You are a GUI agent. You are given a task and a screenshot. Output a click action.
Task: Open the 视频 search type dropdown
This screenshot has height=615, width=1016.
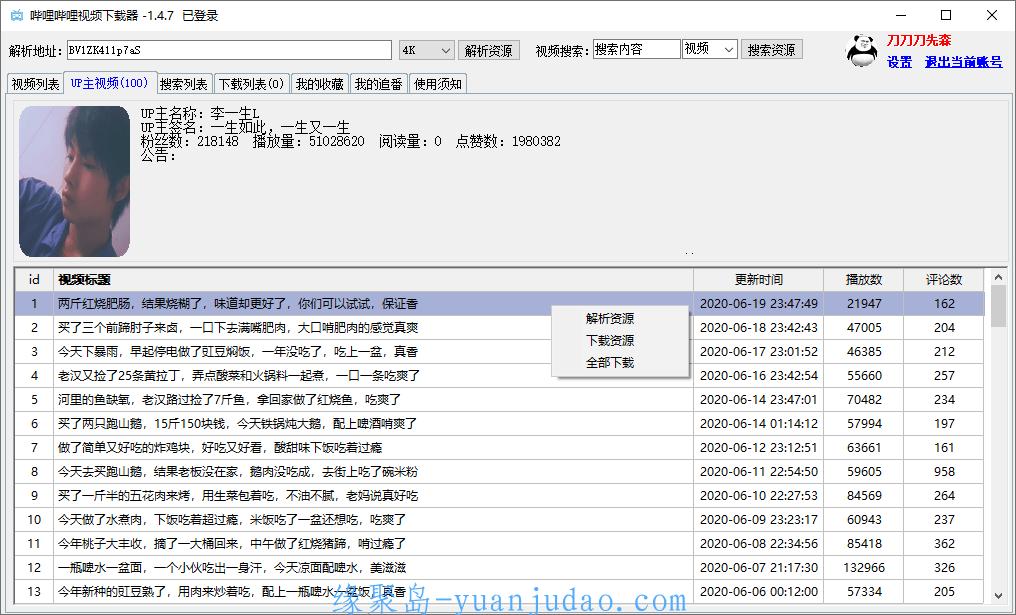(x=710, y=49)
